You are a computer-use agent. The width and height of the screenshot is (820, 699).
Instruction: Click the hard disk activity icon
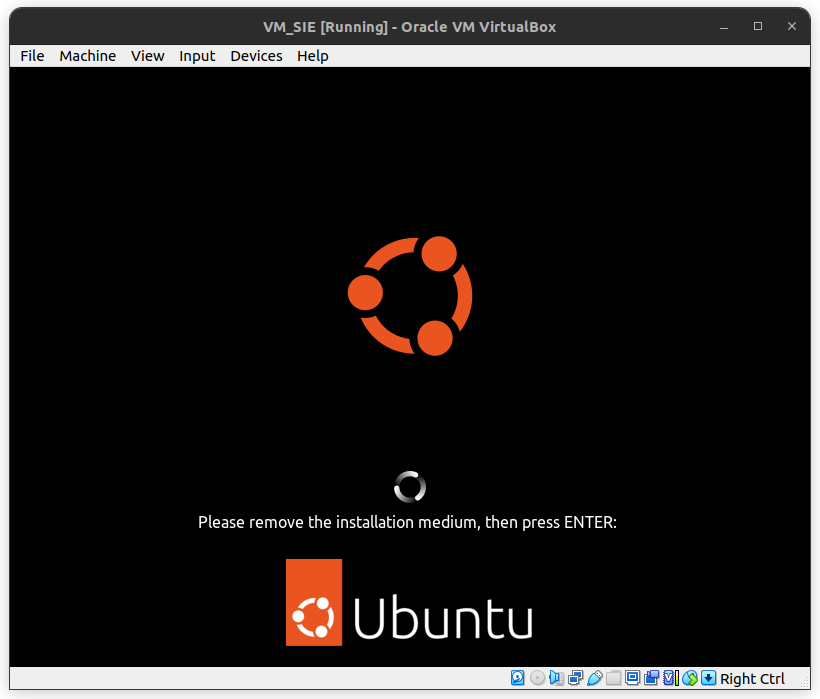pos(518,678)
